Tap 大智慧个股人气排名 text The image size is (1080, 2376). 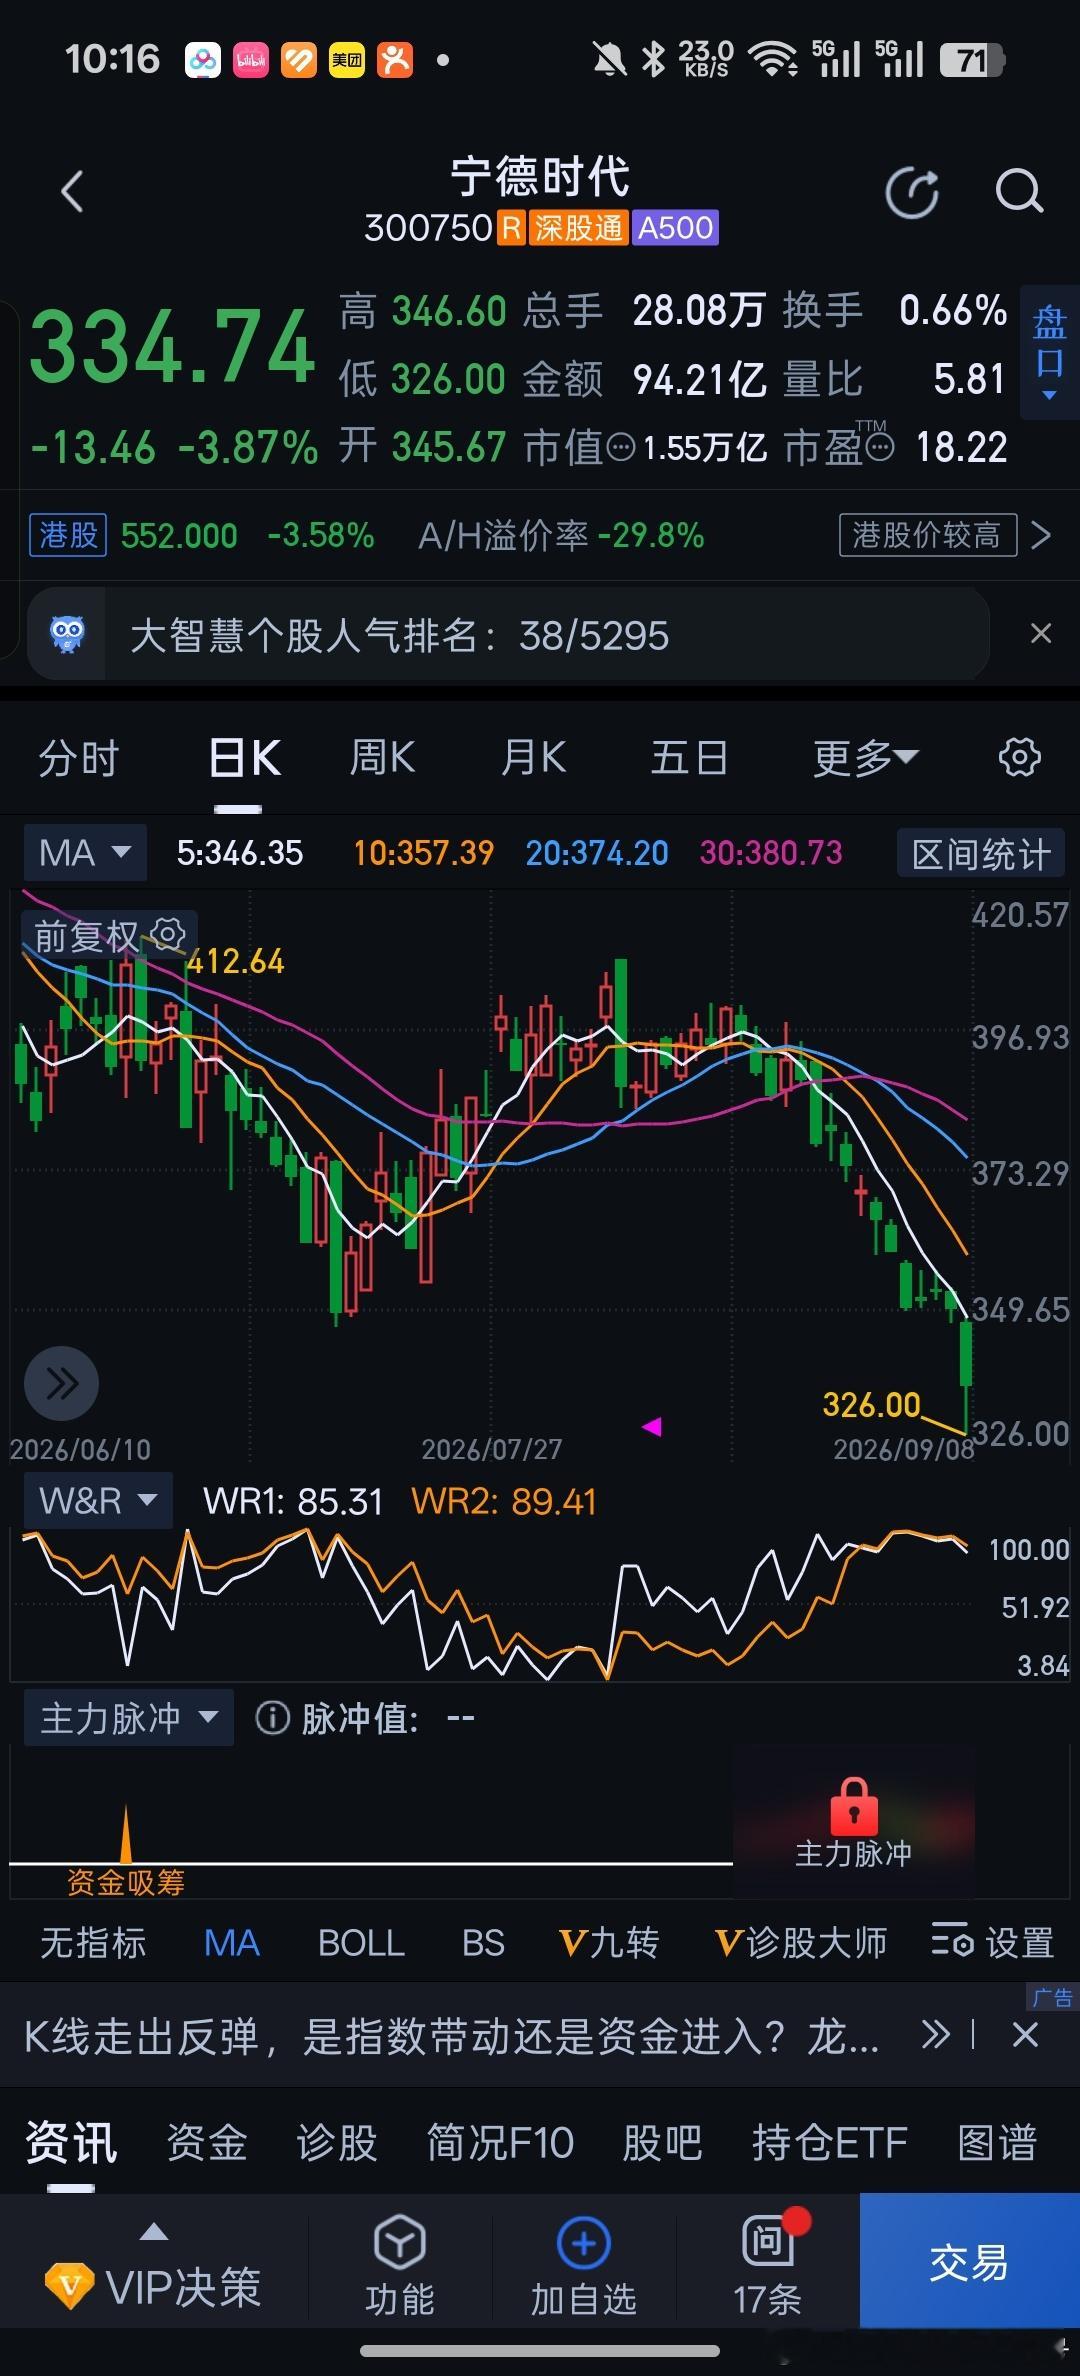pyautogui.click(x=400, y=634)
